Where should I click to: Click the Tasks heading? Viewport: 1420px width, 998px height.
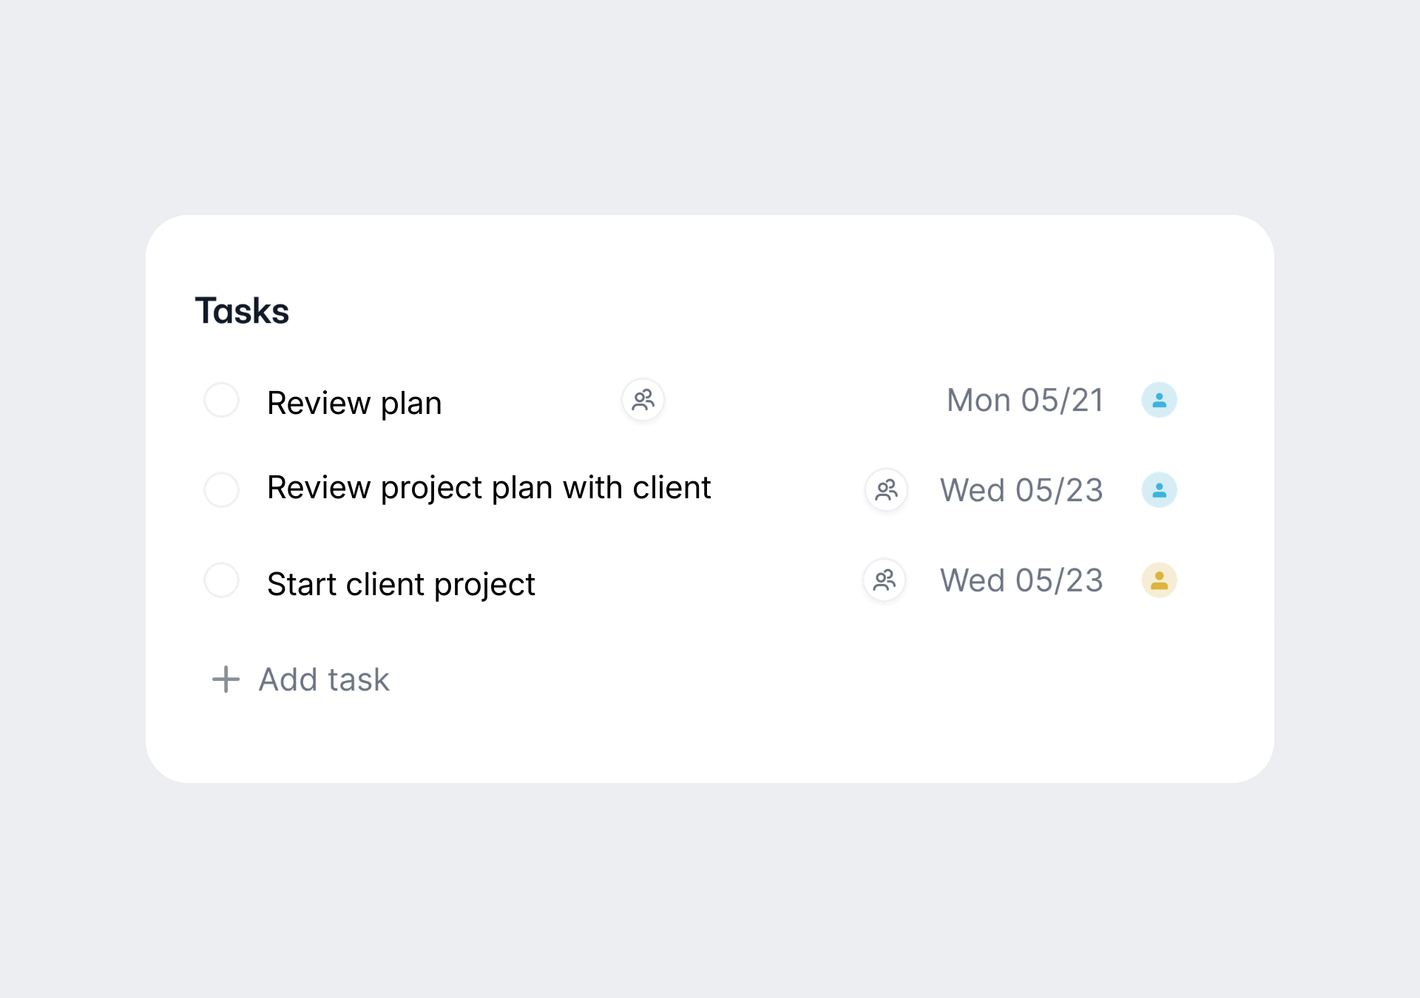tap(242, 311)
